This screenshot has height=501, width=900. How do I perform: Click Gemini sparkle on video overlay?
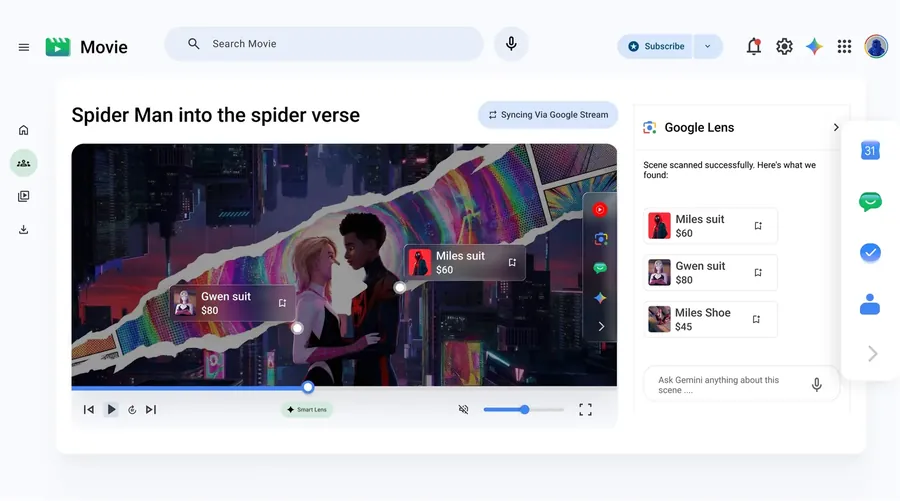pos(600,298)
